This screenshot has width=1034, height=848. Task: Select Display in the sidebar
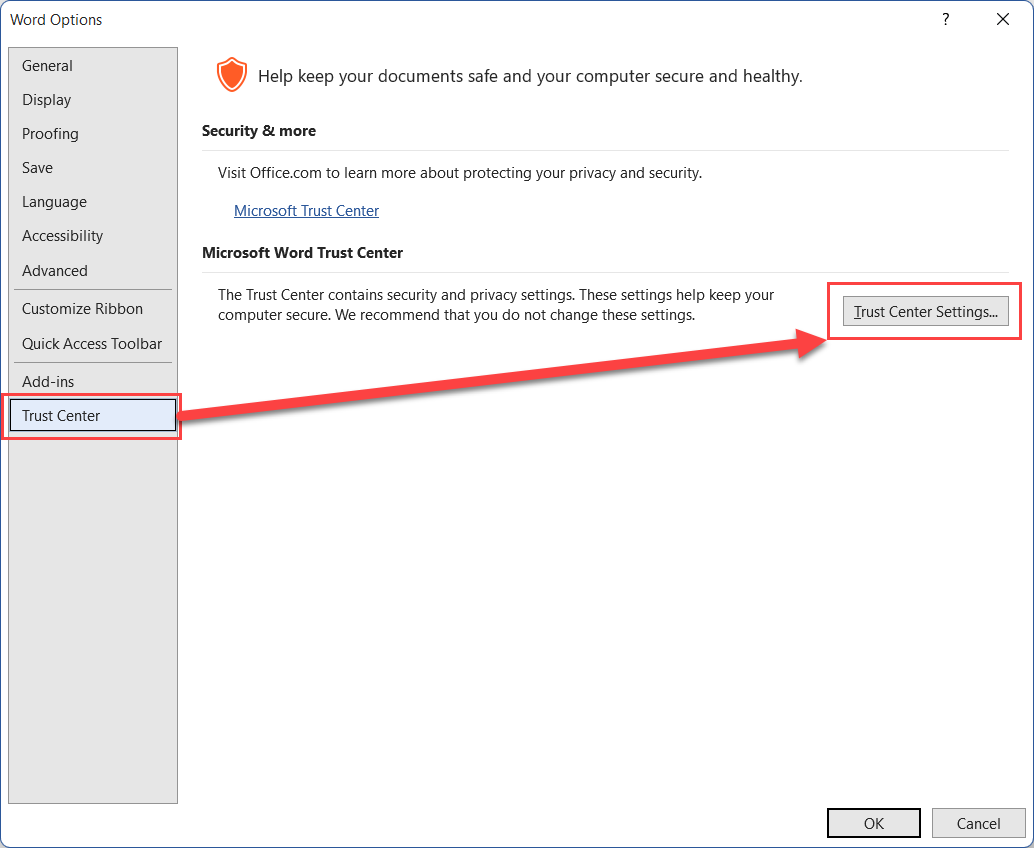coord(92,100)
